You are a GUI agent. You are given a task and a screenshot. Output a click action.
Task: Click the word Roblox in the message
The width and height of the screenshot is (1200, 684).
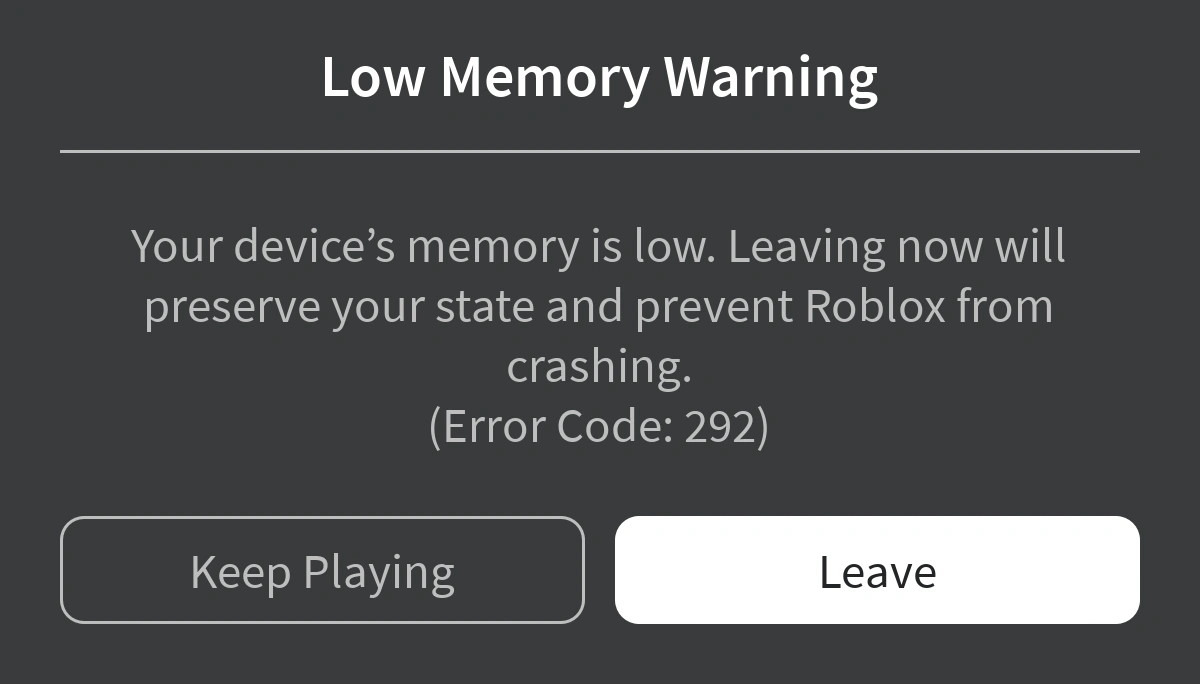[875, 306]
